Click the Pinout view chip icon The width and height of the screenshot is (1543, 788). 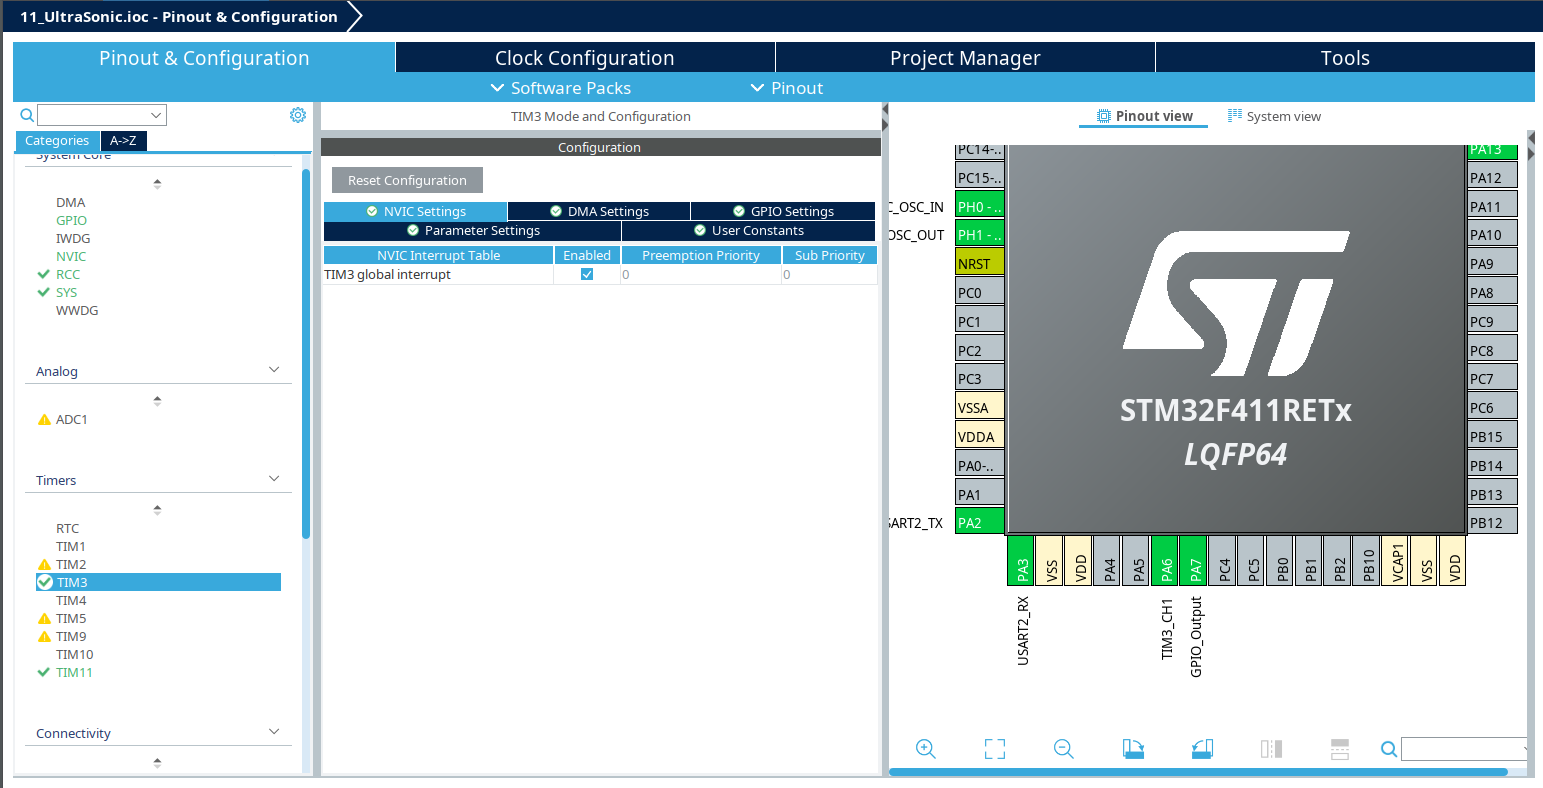(1104, 116)
